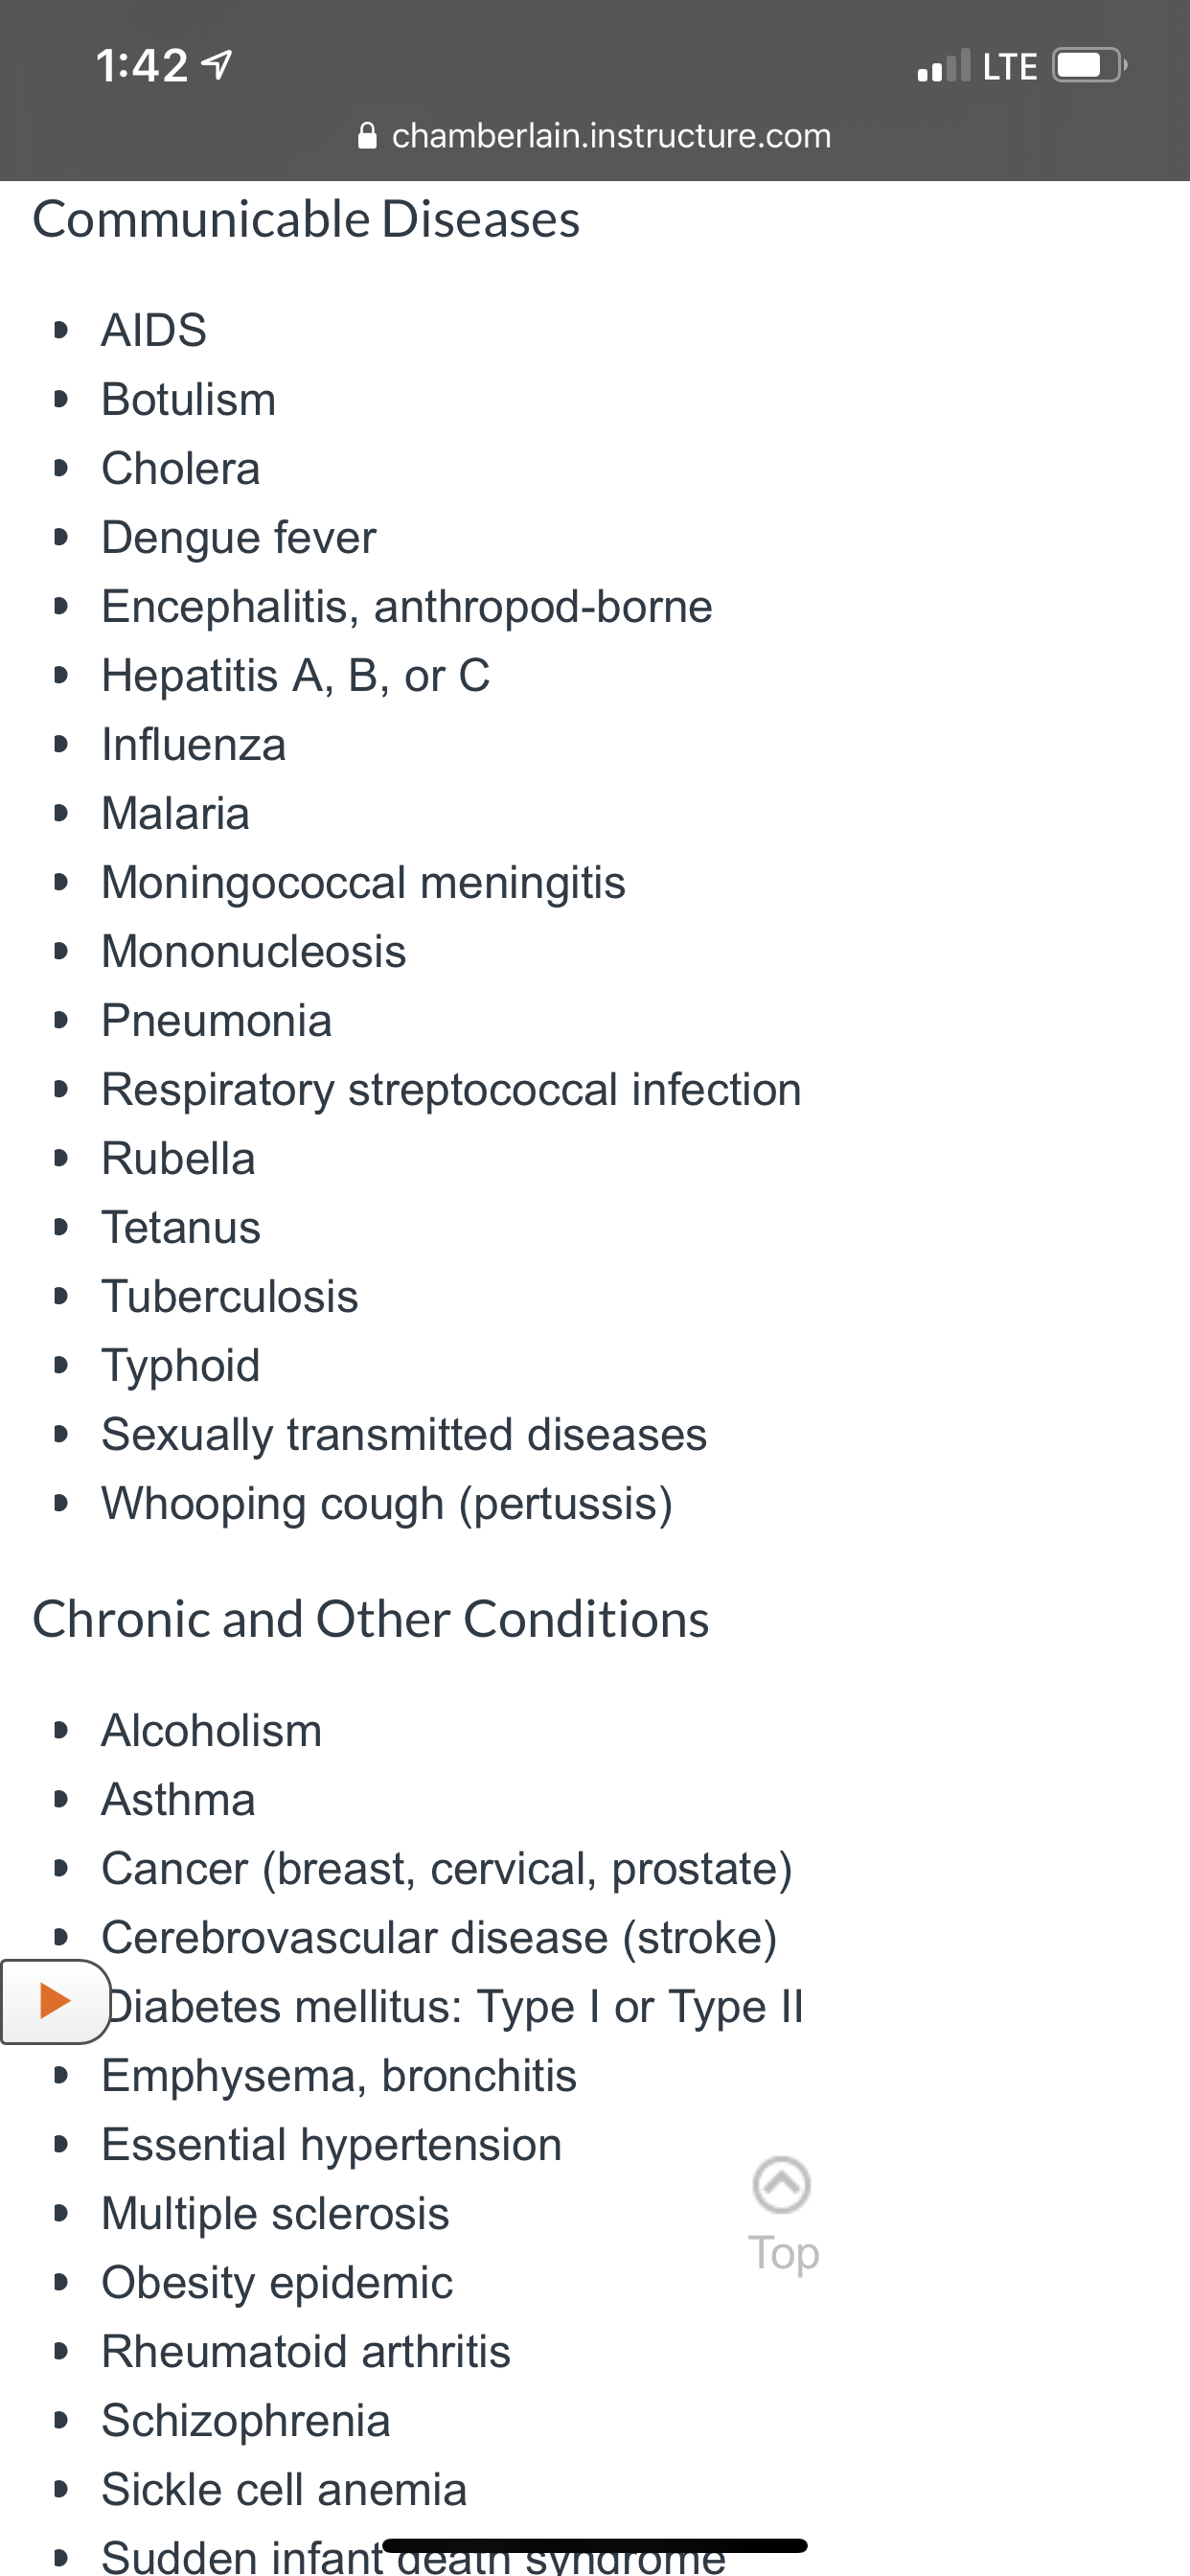Tap the chamberlain.instructure.com address text

click(x=611, y=135)
